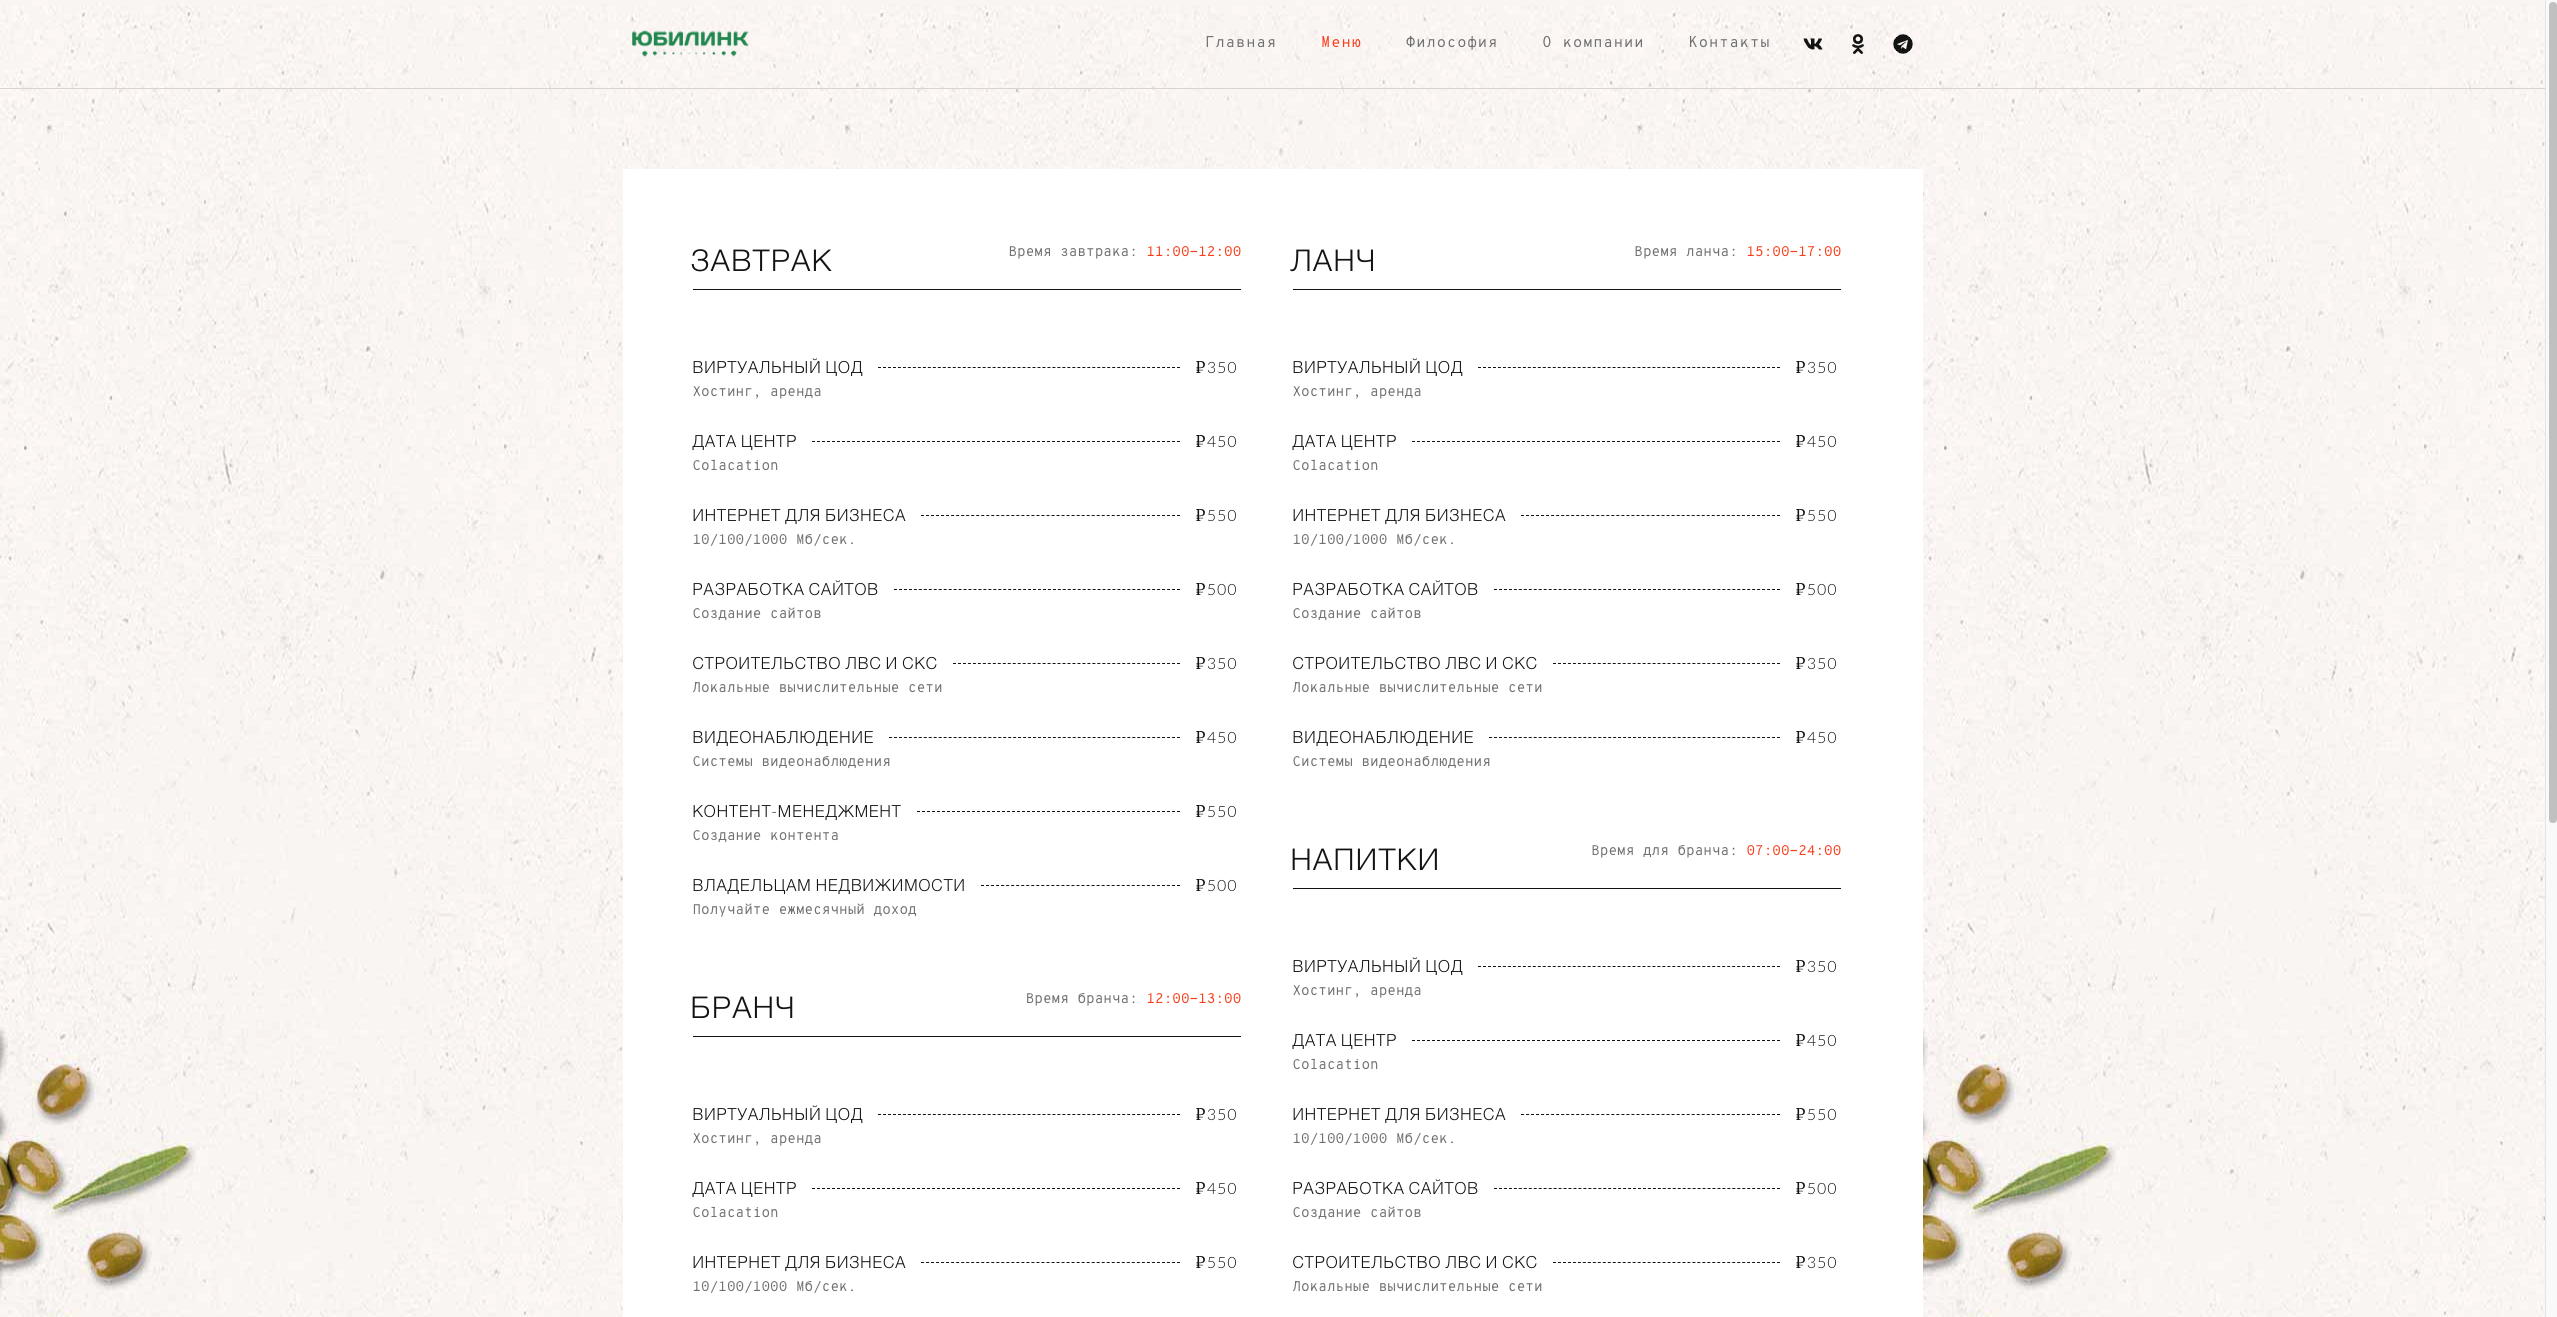
Task: Click the Напитки section heading
Action: pyautogui.click(x=1364, y=859)
